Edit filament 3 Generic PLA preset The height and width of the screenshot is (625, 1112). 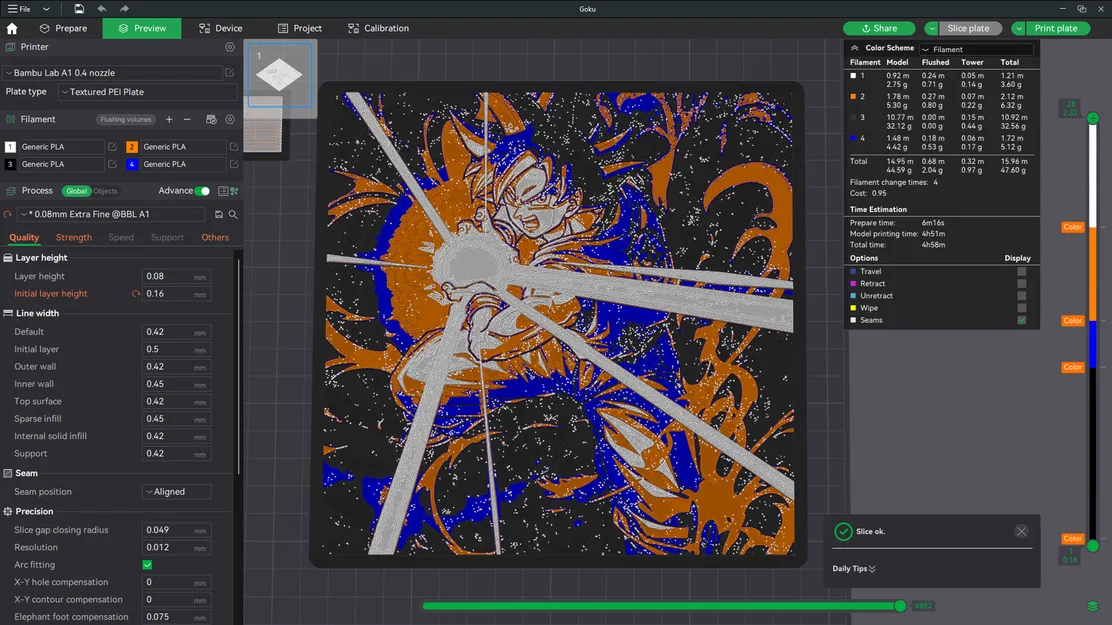pos(112,164)
